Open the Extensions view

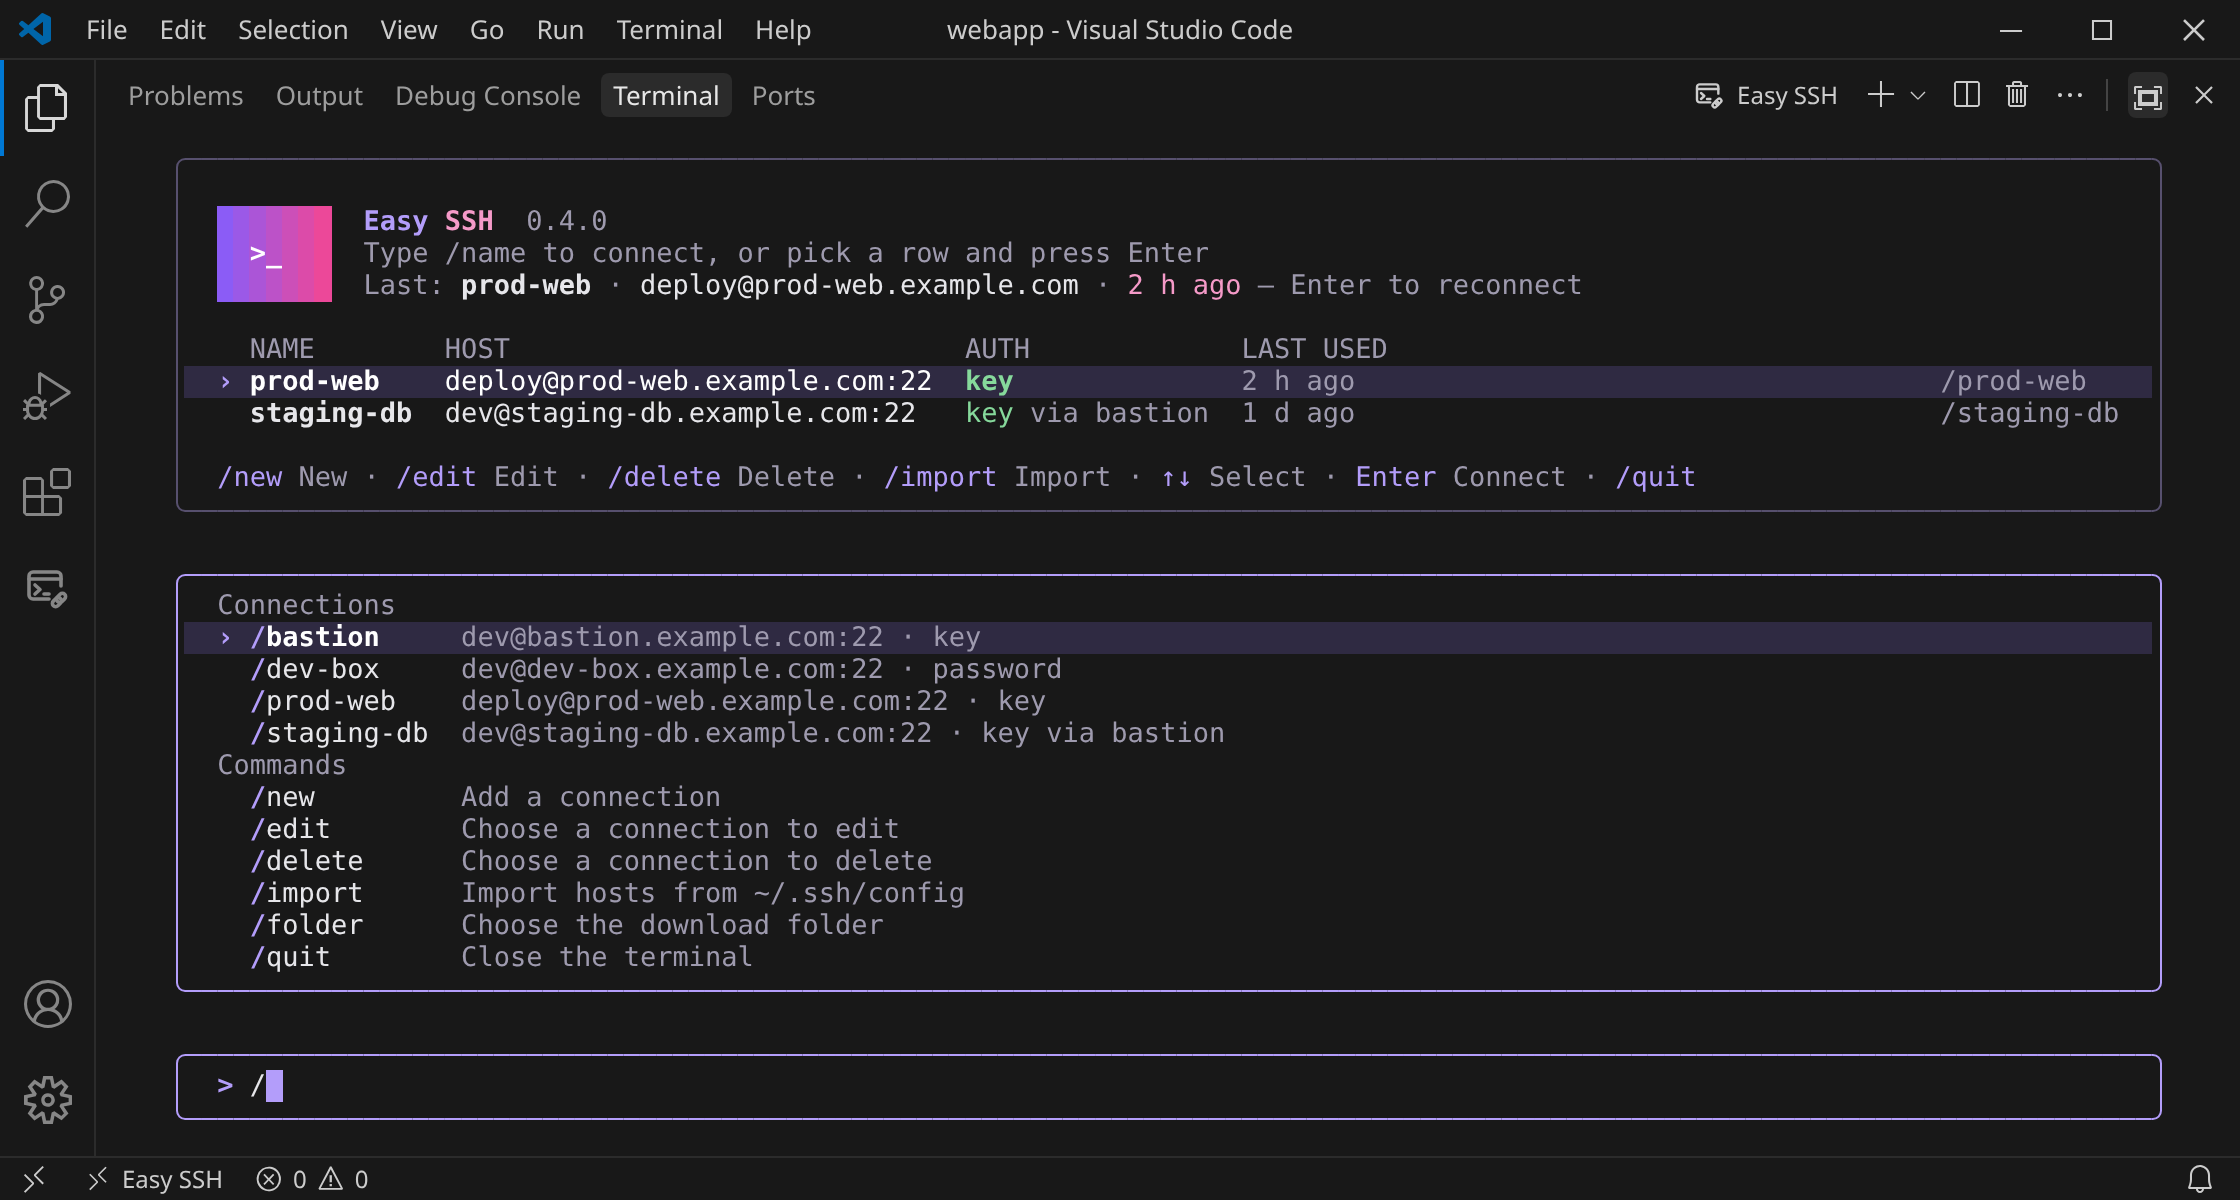pyautogui.click(x=46, y=491)
